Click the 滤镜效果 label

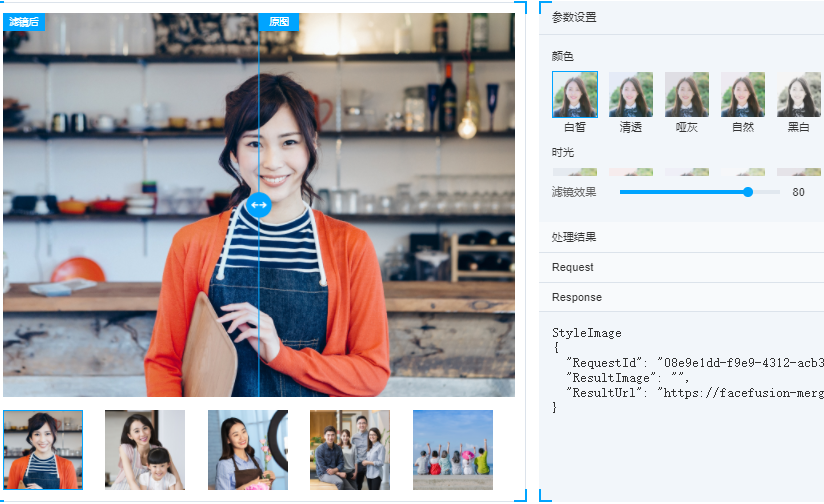574,192
